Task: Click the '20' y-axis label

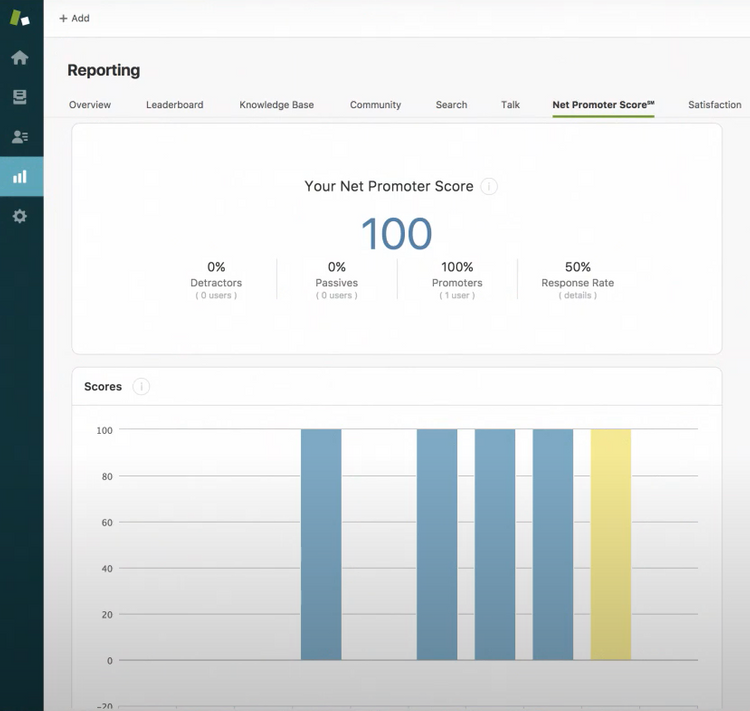Action: point(107,614)
